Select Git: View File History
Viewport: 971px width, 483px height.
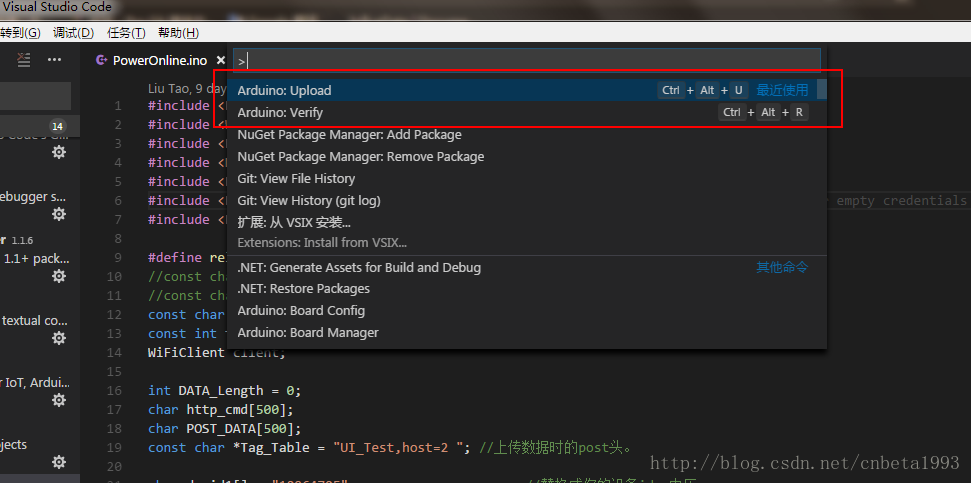(x=527, y=178)
